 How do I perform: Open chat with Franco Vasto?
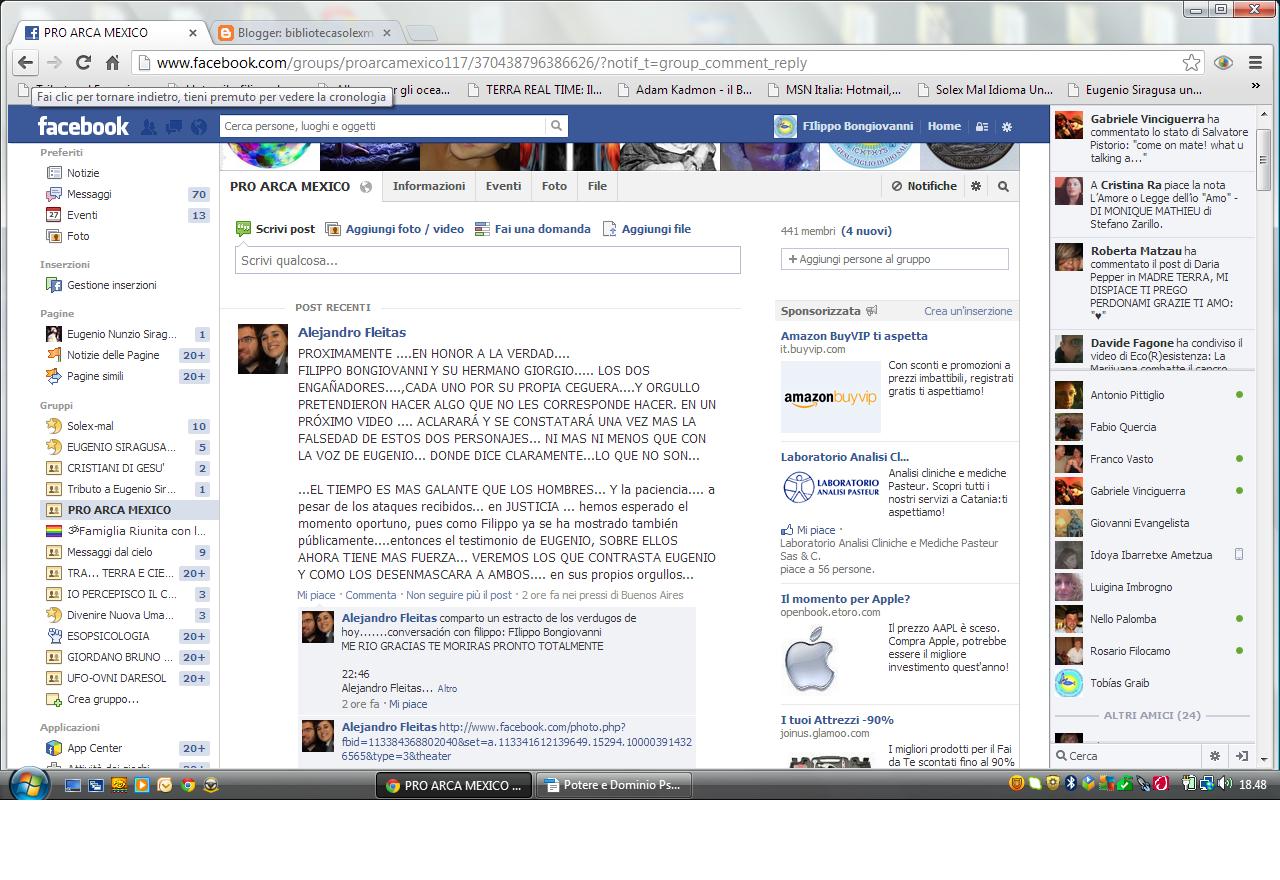coord(1151,459)
